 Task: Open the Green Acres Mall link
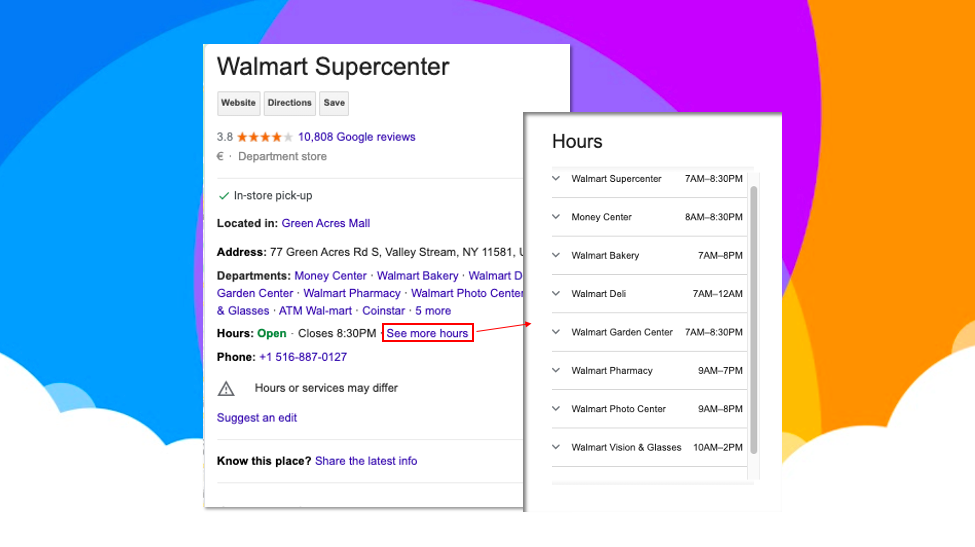coord(325,223)
